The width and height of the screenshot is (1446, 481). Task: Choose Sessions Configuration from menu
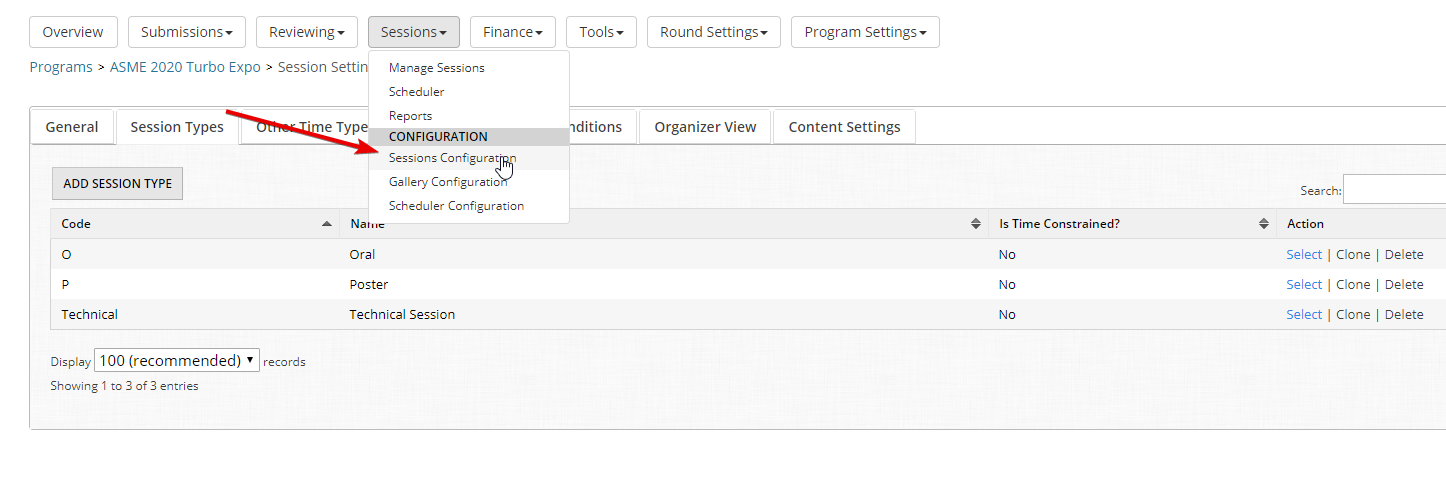pos(452,158)
